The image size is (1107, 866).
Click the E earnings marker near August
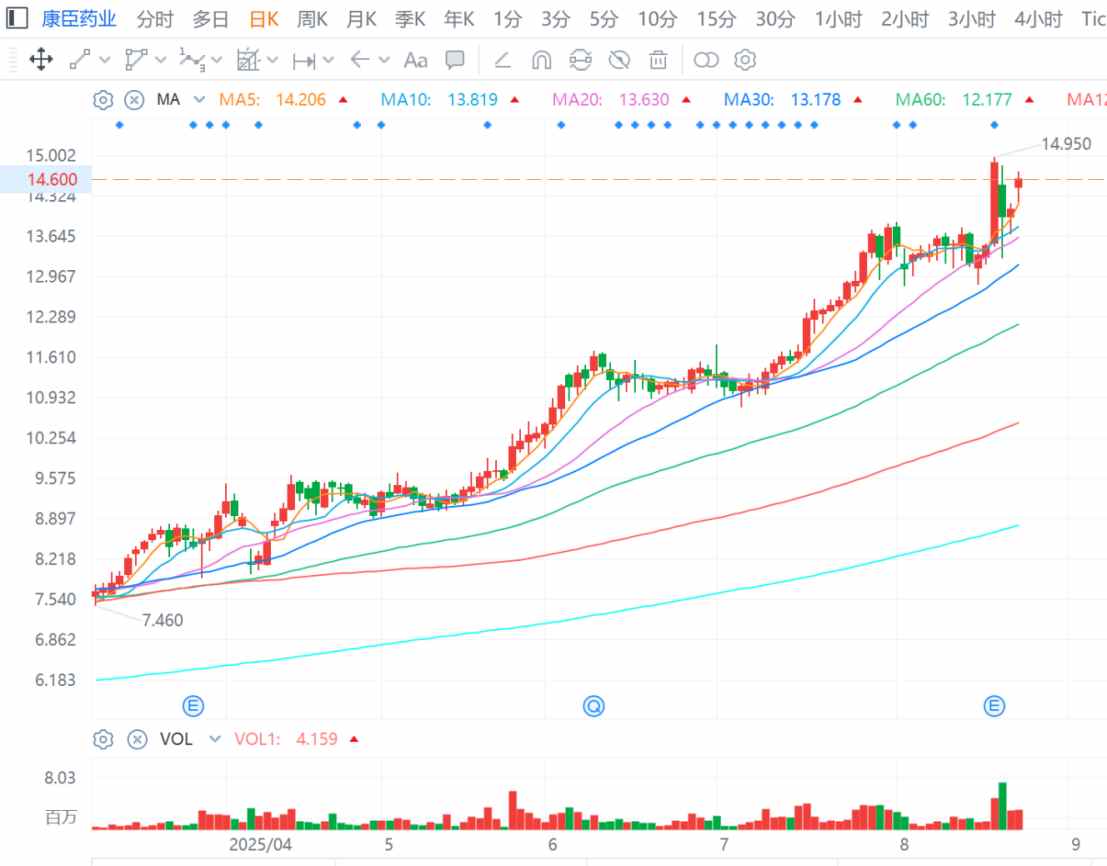pos(994,706)
